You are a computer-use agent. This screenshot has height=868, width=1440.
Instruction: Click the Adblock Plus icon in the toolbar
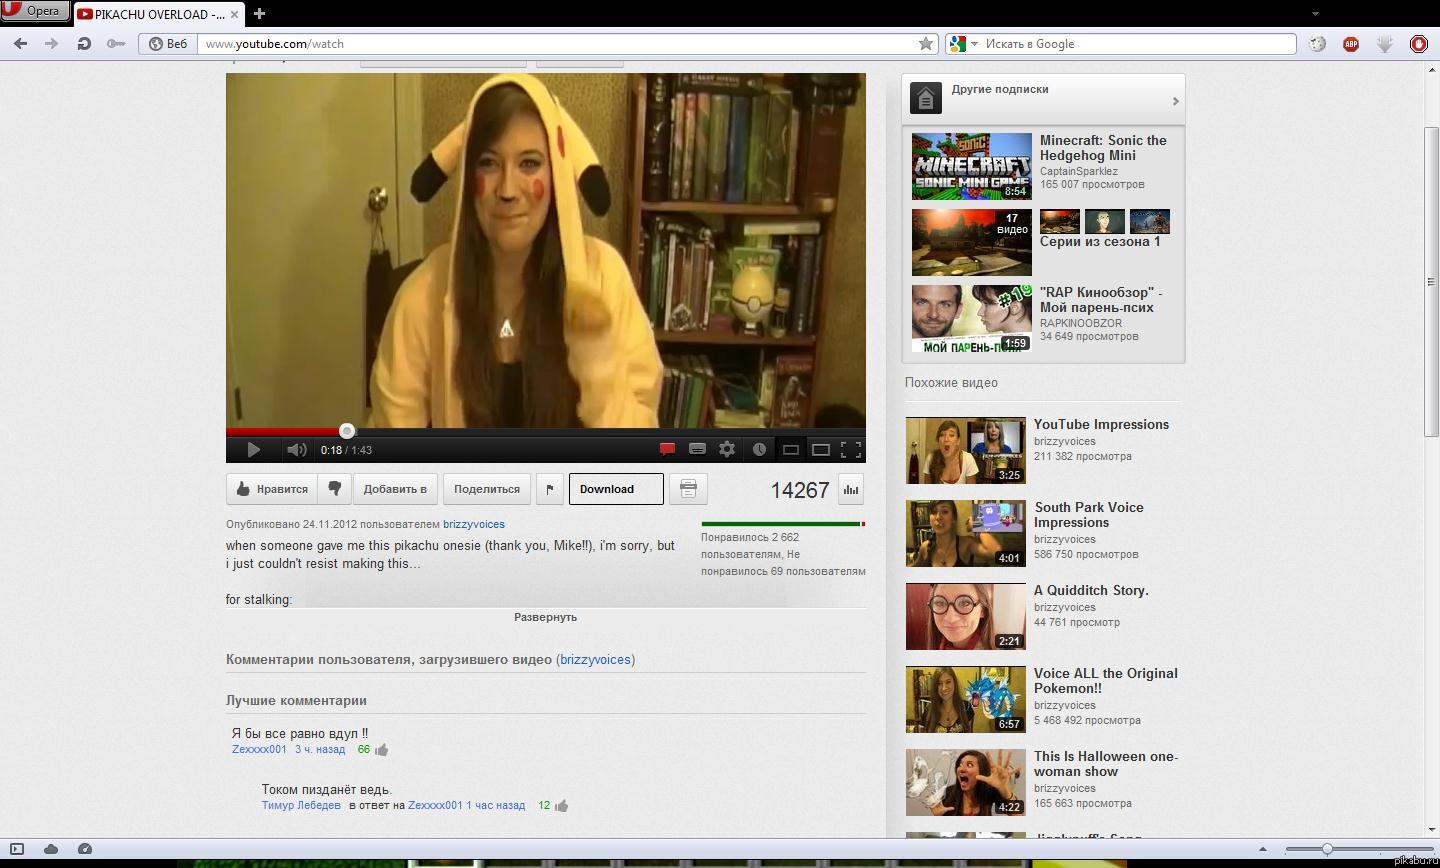point(1351,44)
